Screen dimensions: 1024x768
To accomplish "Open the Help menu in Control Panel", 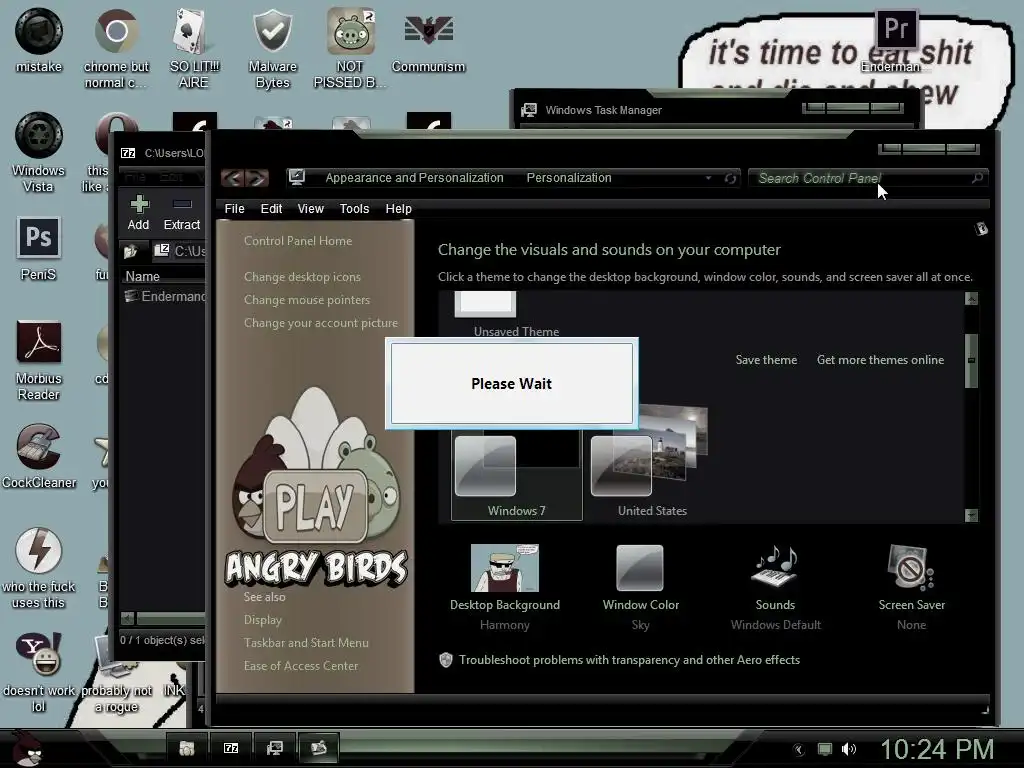I will [x=398, y=208].
